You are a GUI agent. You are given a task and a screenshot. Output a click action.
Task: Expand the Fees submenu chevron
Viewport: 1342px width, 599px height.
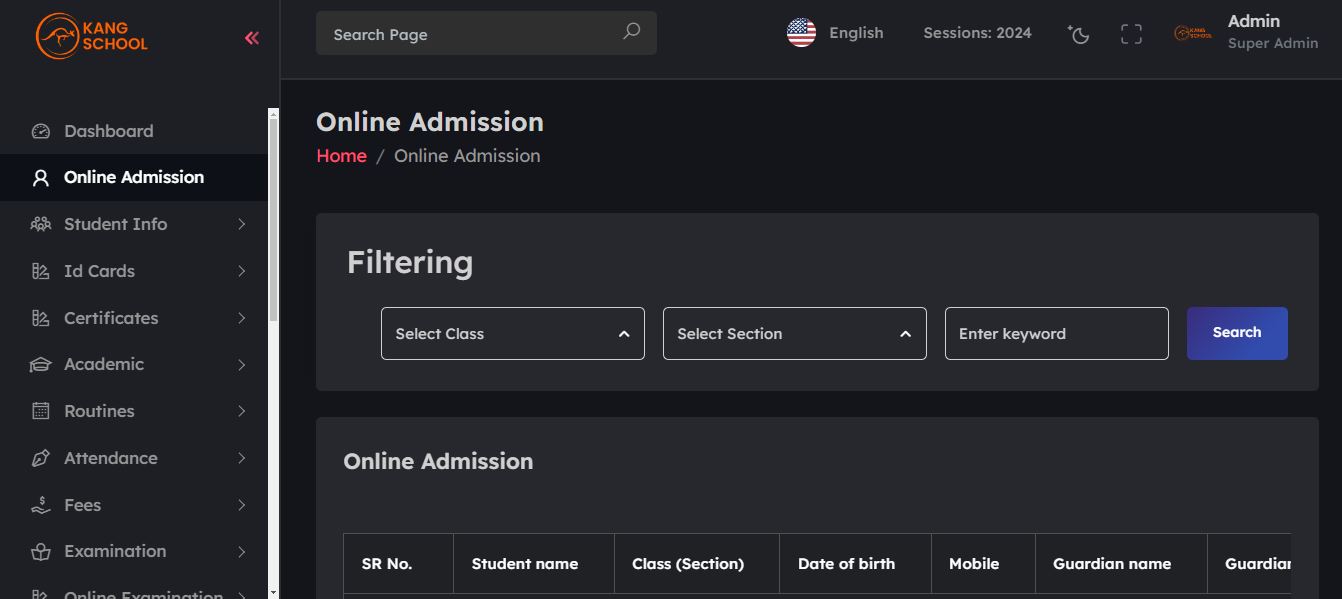[x=241, y=505]
